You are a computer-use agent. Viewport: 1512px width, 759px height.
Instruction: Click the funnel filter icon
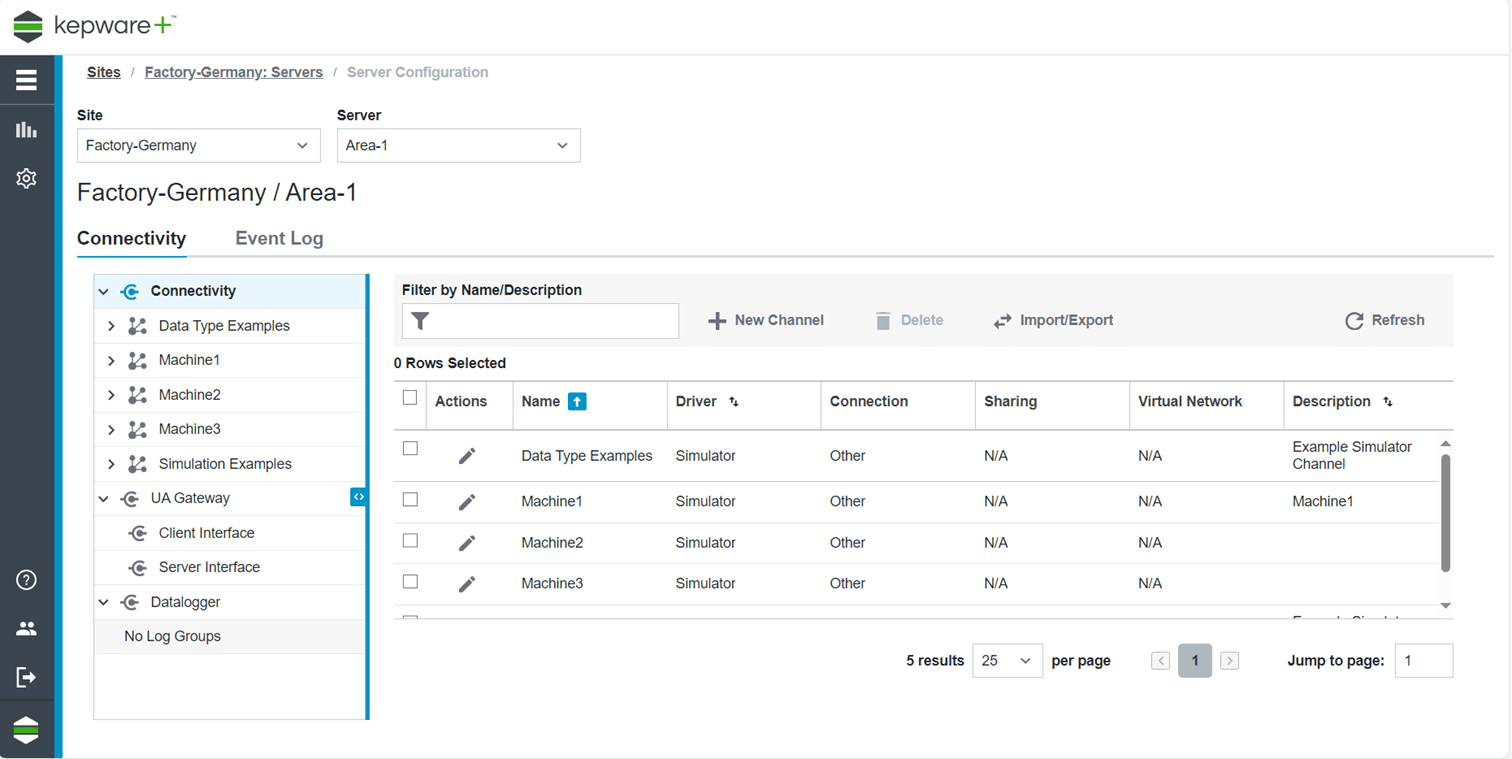pos(421,321)
